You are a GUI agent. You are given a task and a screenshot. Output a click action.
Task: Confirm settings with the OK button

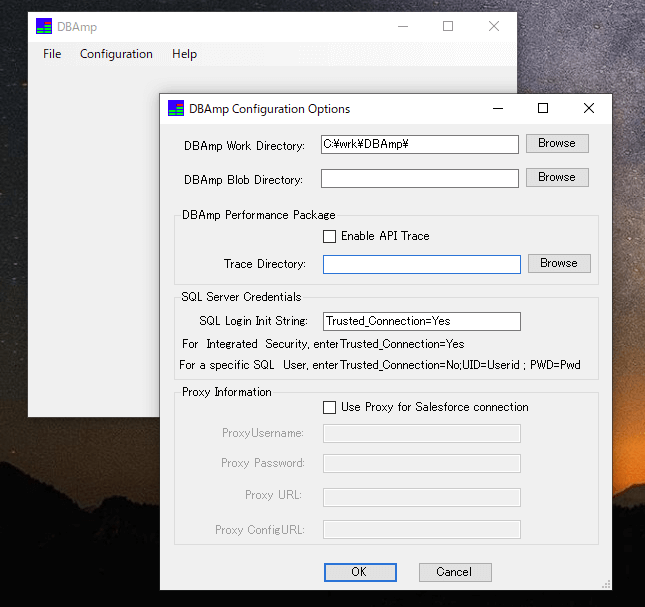pyautogui.click(x=360, y=572)
